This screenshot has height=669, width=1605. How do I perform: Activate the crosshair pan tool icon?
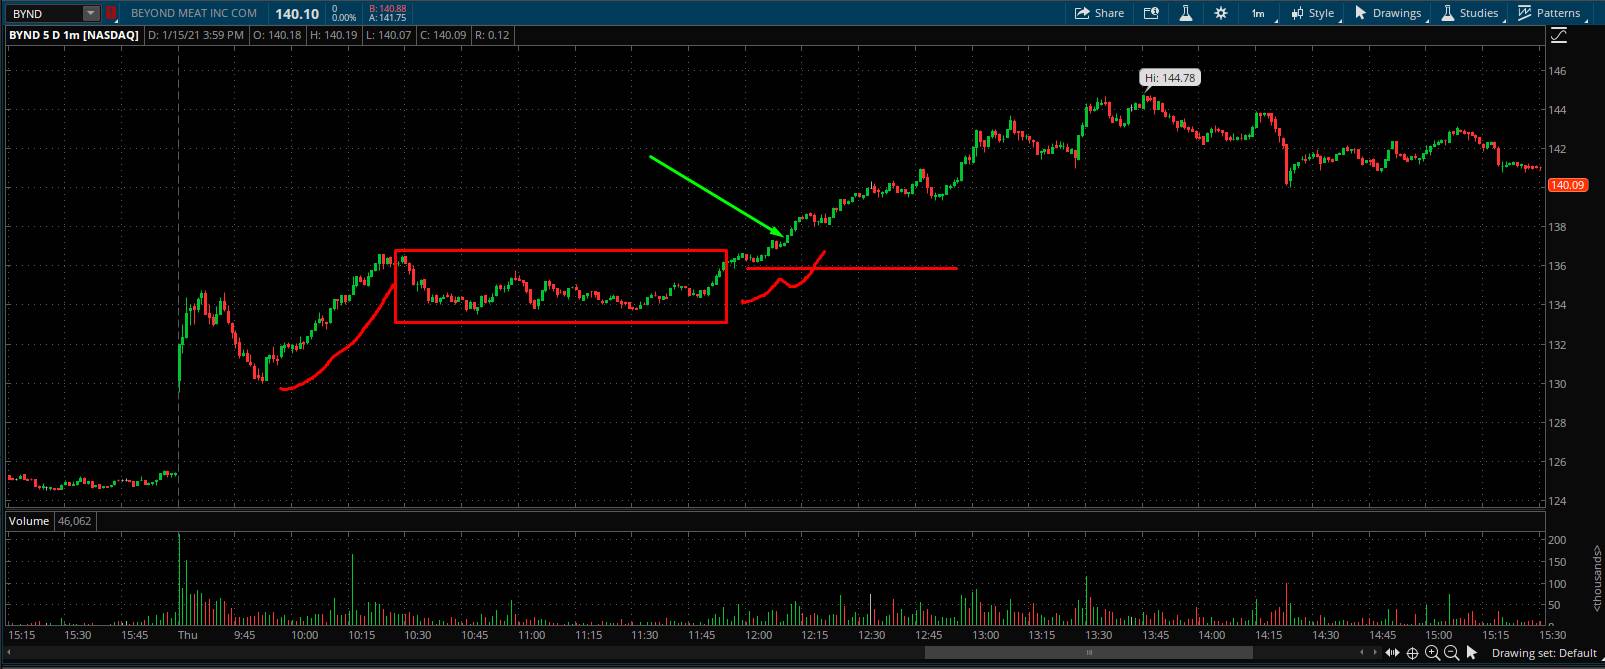click(1412, 653)
